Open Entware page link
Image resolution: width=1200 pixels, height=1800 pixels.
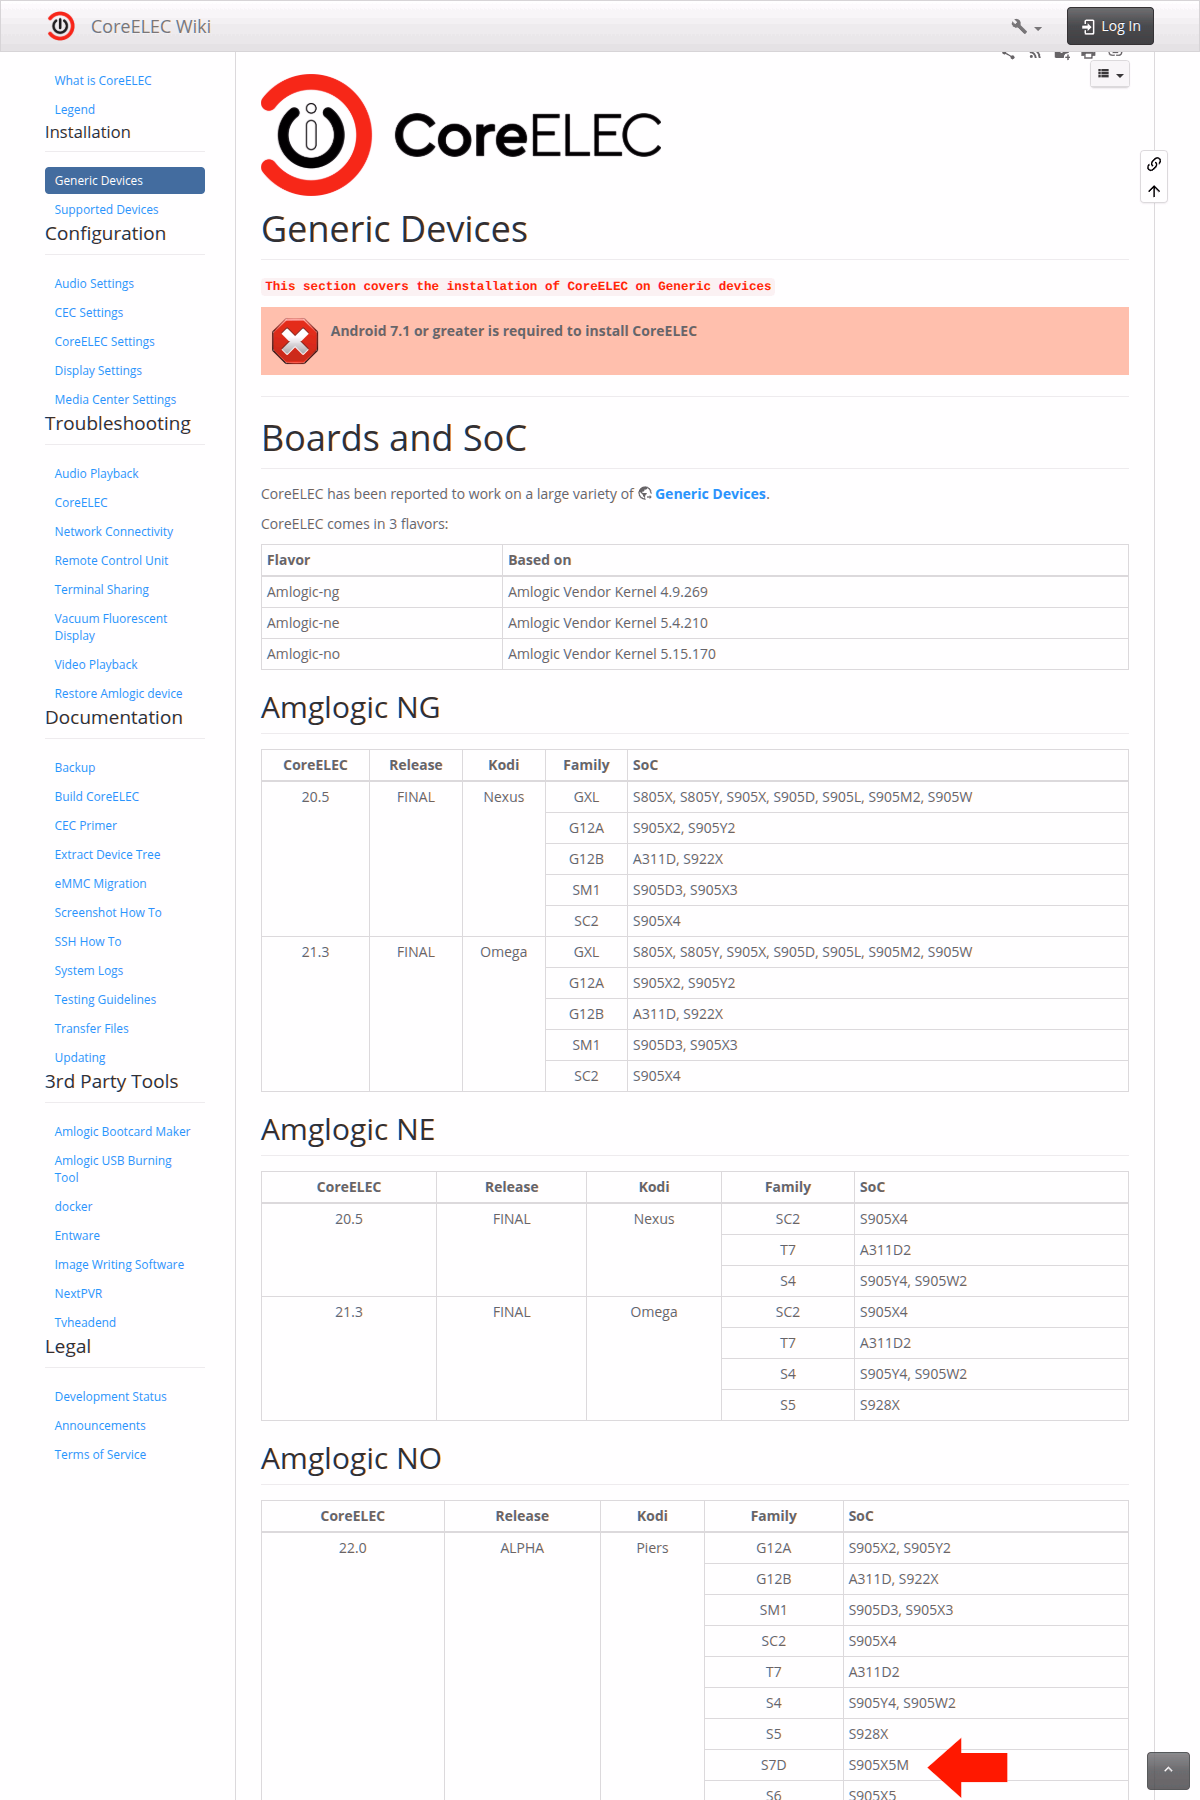[77, 1236]
